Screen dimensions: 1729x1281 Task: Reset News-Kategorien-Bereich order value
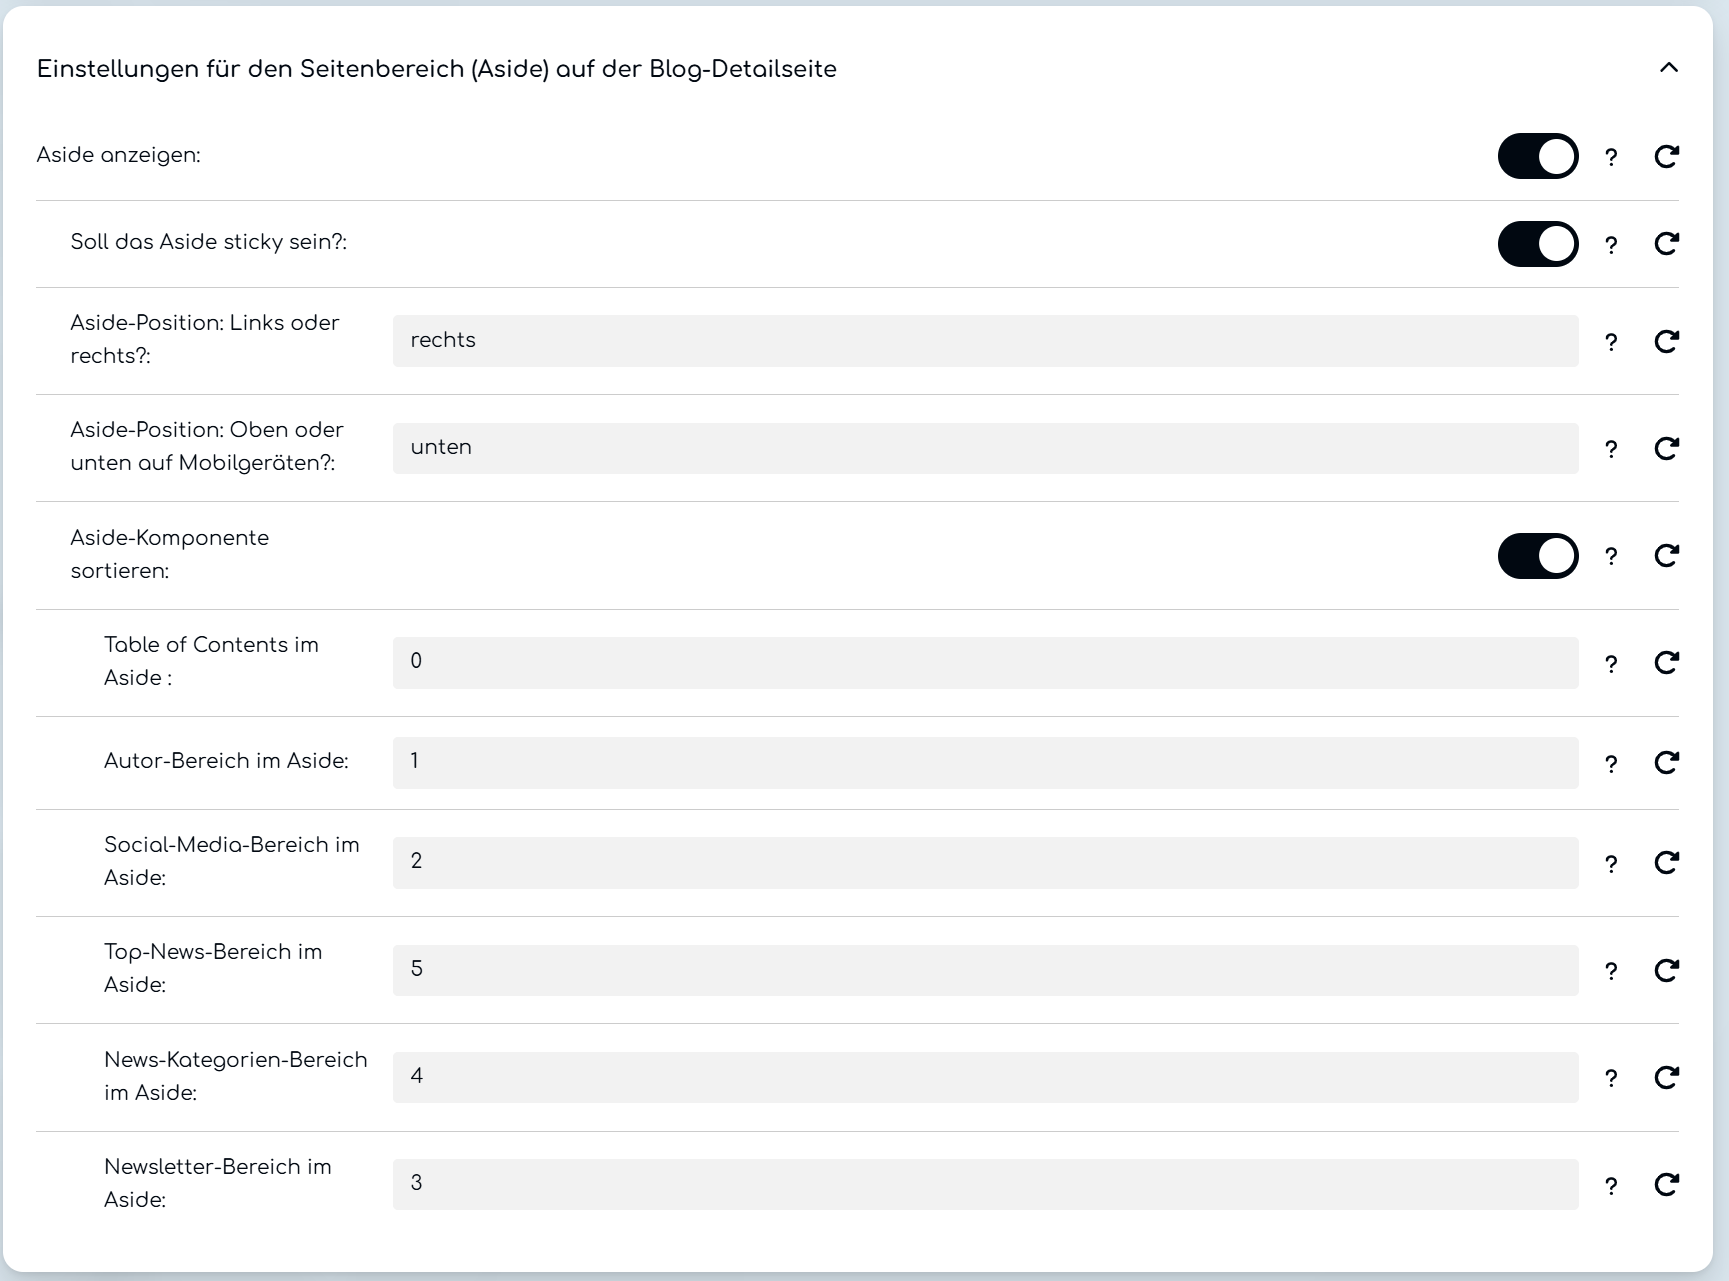click(1666, 1077)
